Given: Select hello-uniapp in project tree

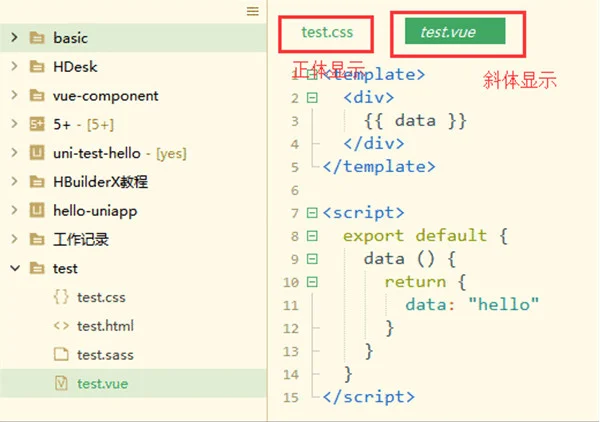Looking at the screenshot, I should tap(95, 211).
